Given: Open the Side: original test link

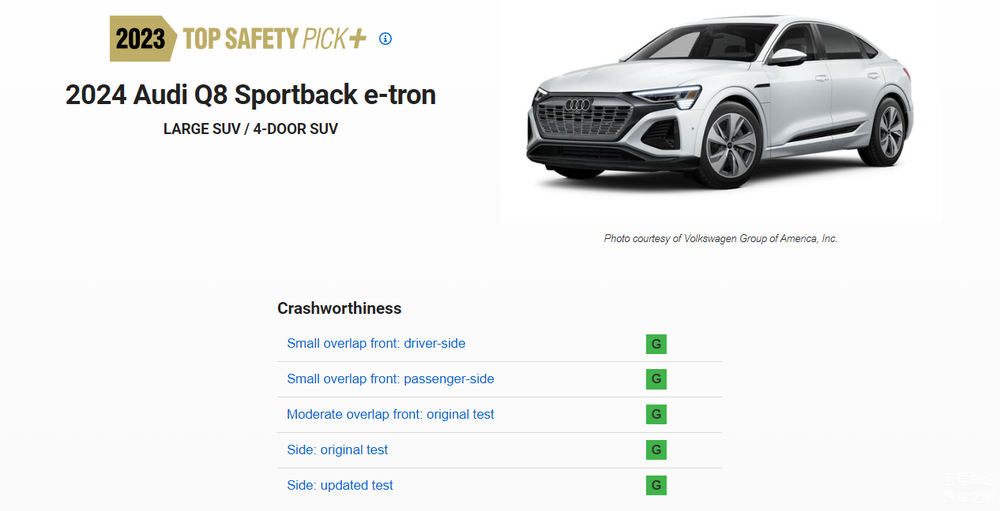Looking at the screenshot, I should click(337, 450).
